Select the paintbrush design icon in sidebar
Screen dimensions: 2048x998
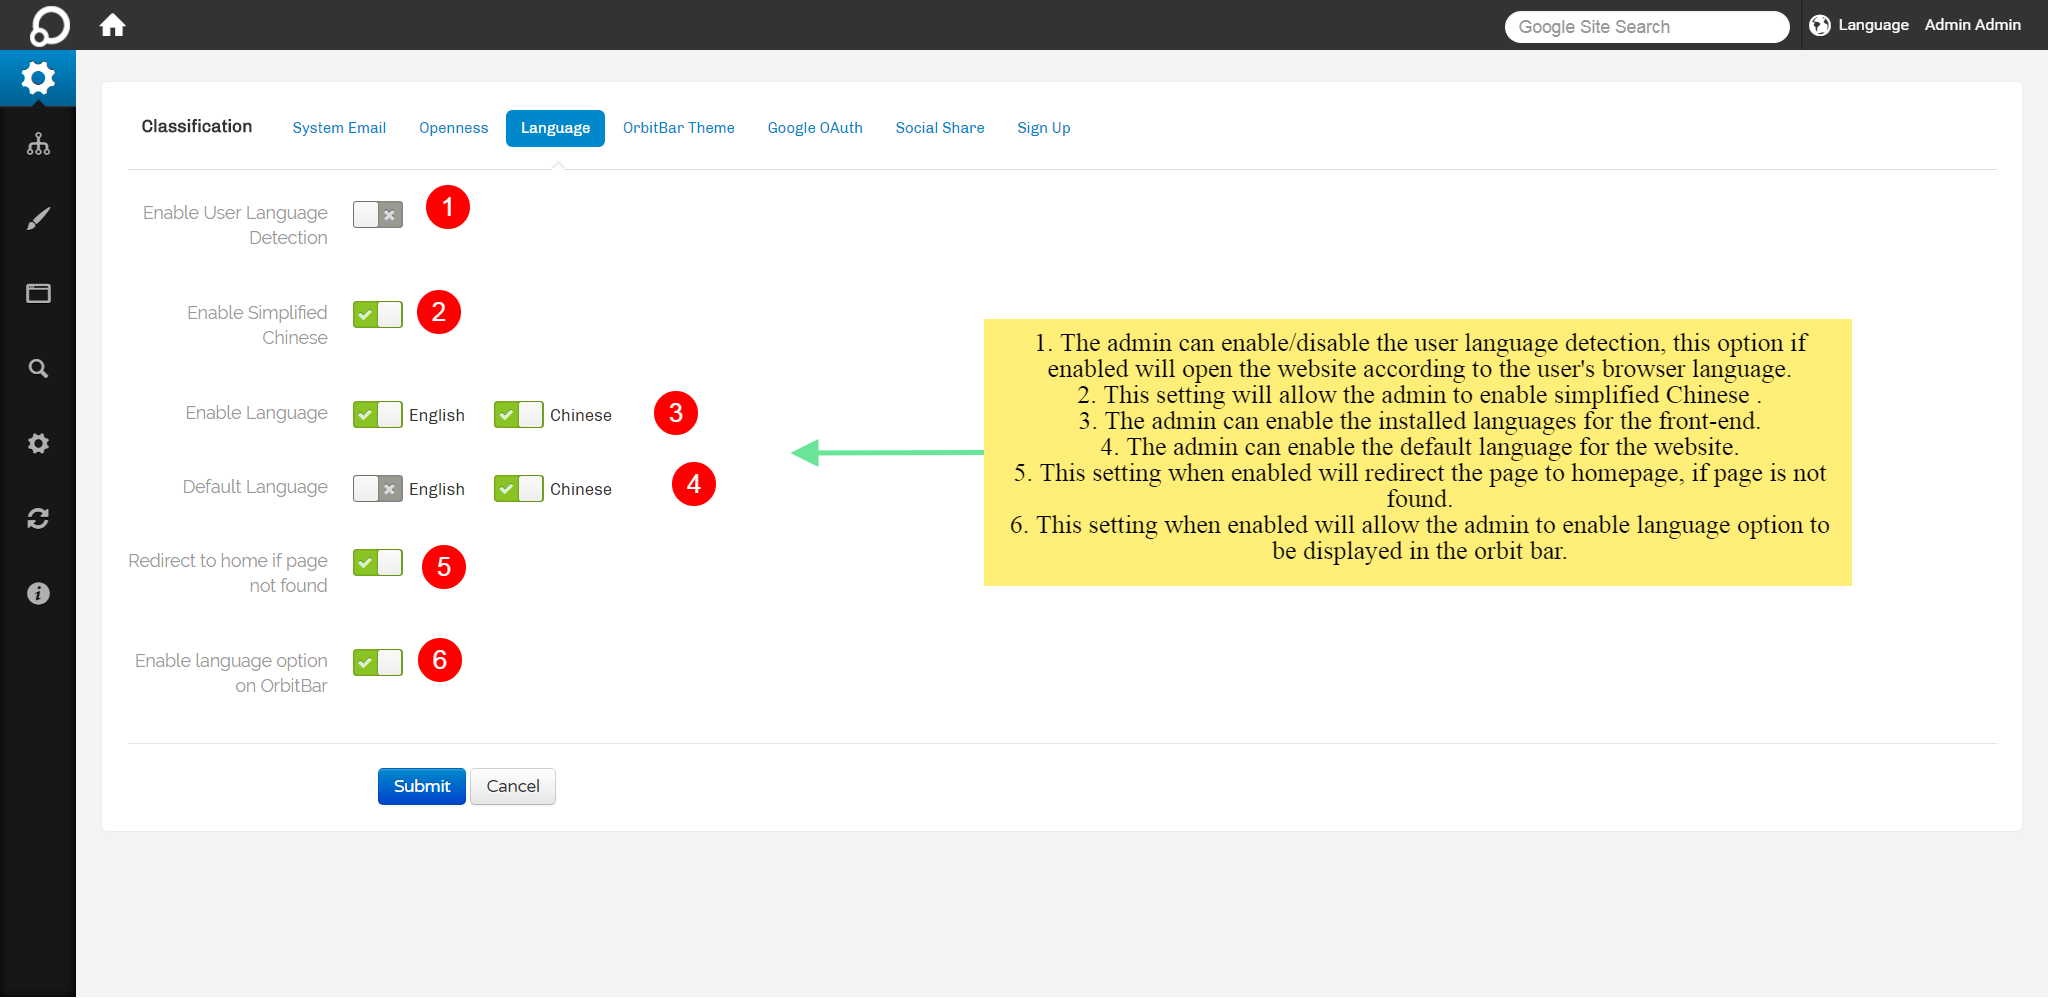click(38, 219)
